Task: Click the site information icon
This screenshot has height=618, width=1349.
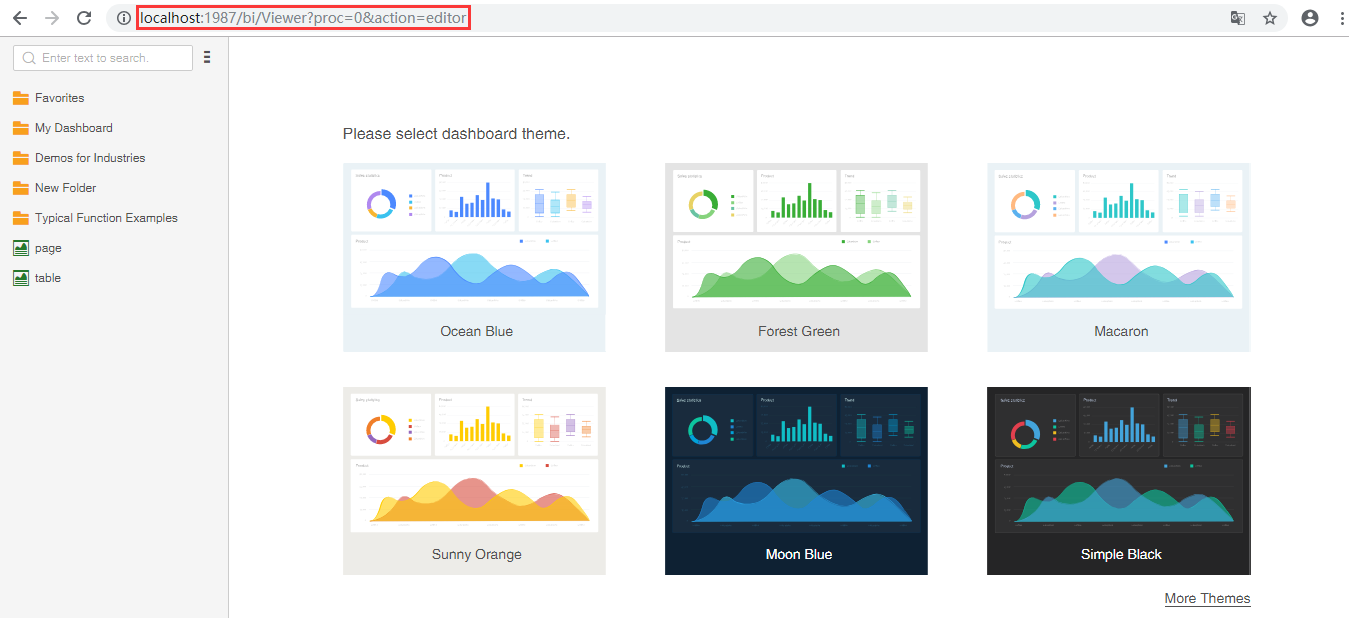Action: [123, 18]
